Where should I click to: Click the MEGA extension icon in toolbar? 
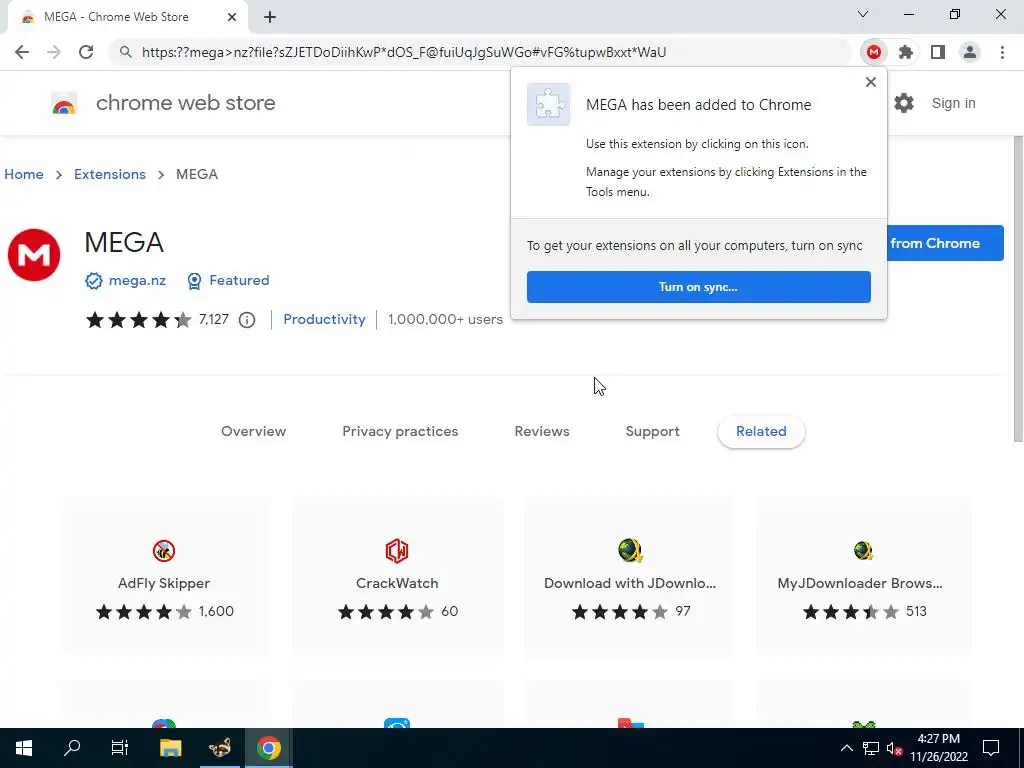(874, 52)
